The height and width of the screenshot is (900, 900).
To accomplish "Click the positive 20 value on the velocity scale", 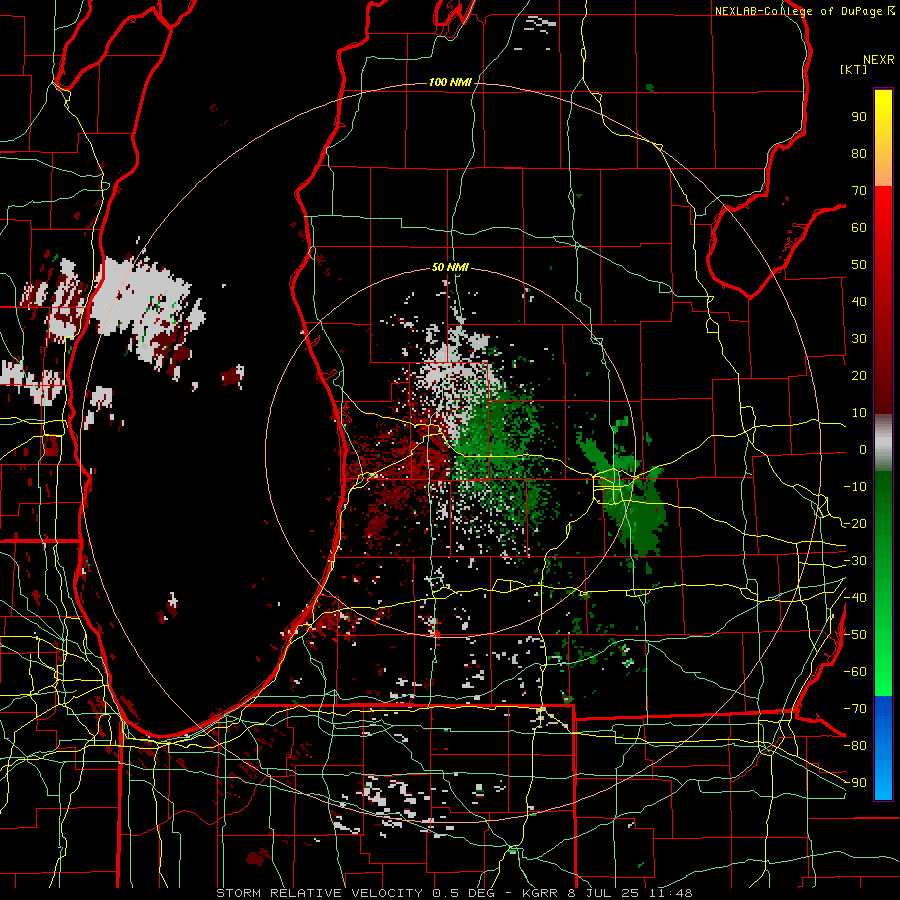I will pos(859,375).
